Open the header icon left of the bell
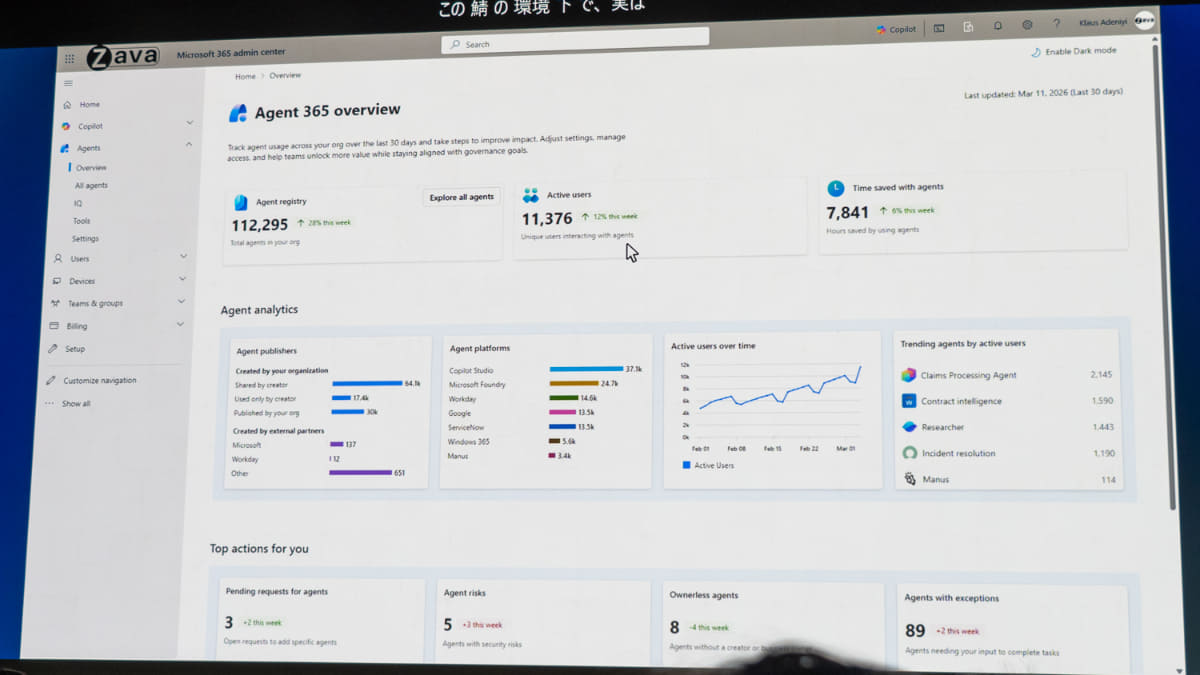 point(968,27)
